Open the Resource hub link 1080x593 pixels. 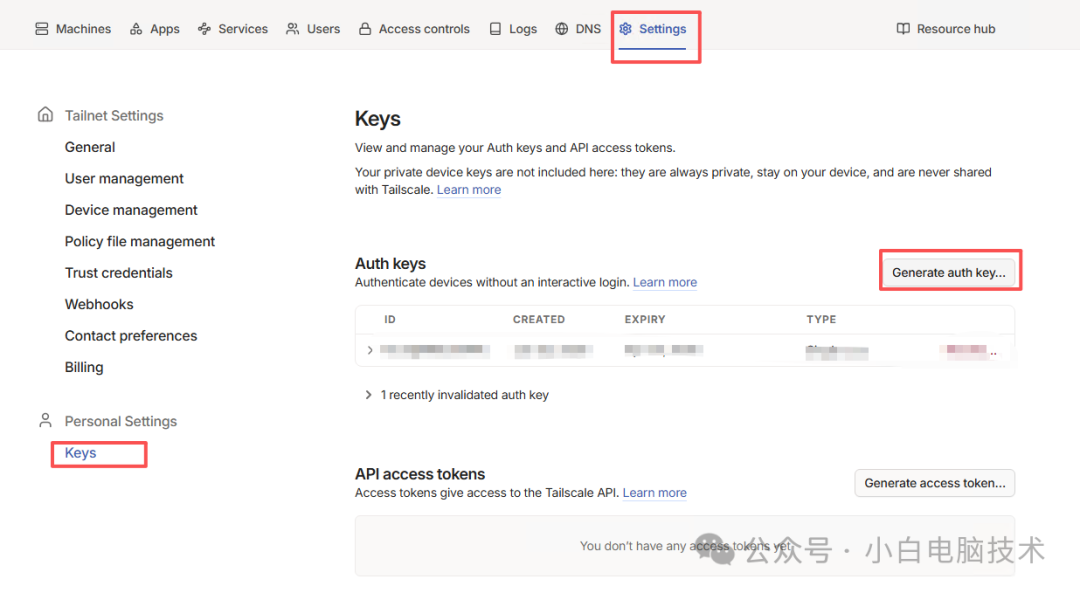click(946, 29)
